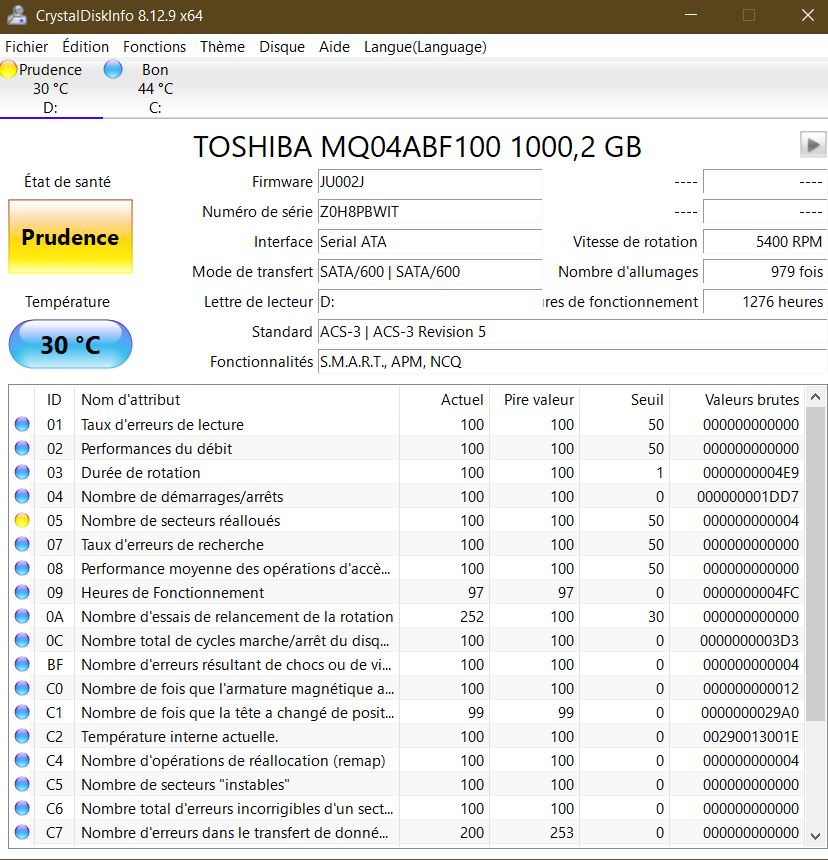
Task: Click the 1276 heures field
Action: click(764, 302)
